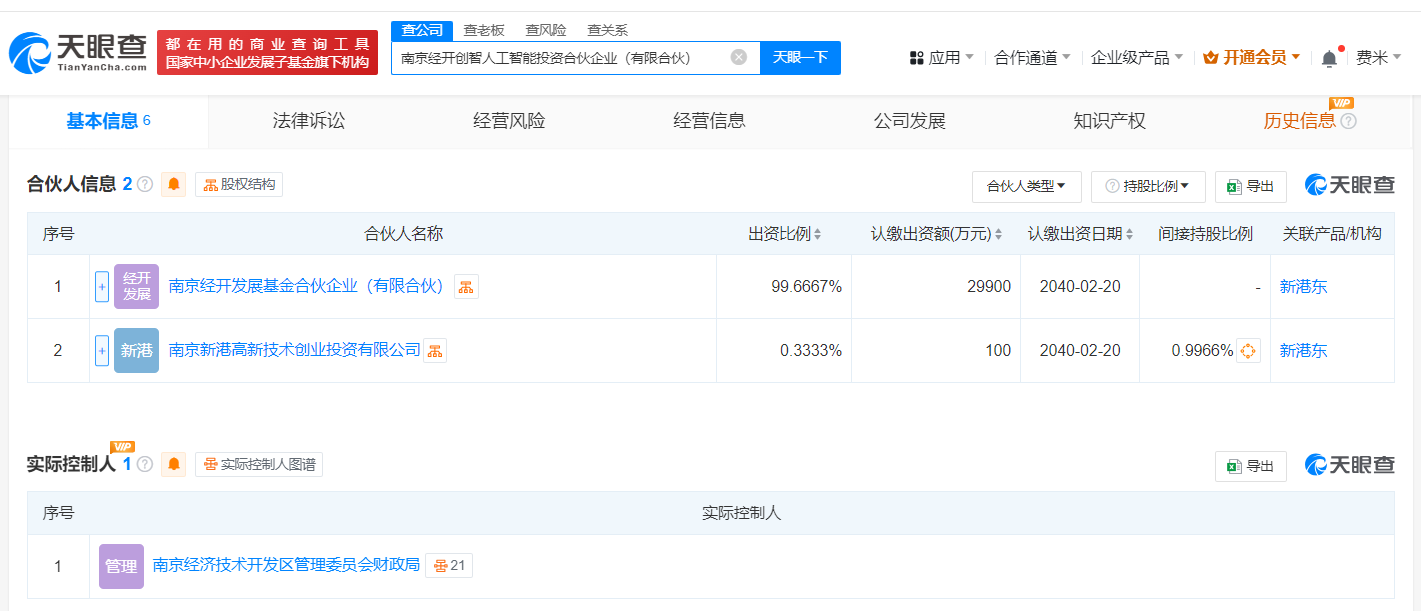Open the 开通会员 dropdown

tap(1252, 58)
